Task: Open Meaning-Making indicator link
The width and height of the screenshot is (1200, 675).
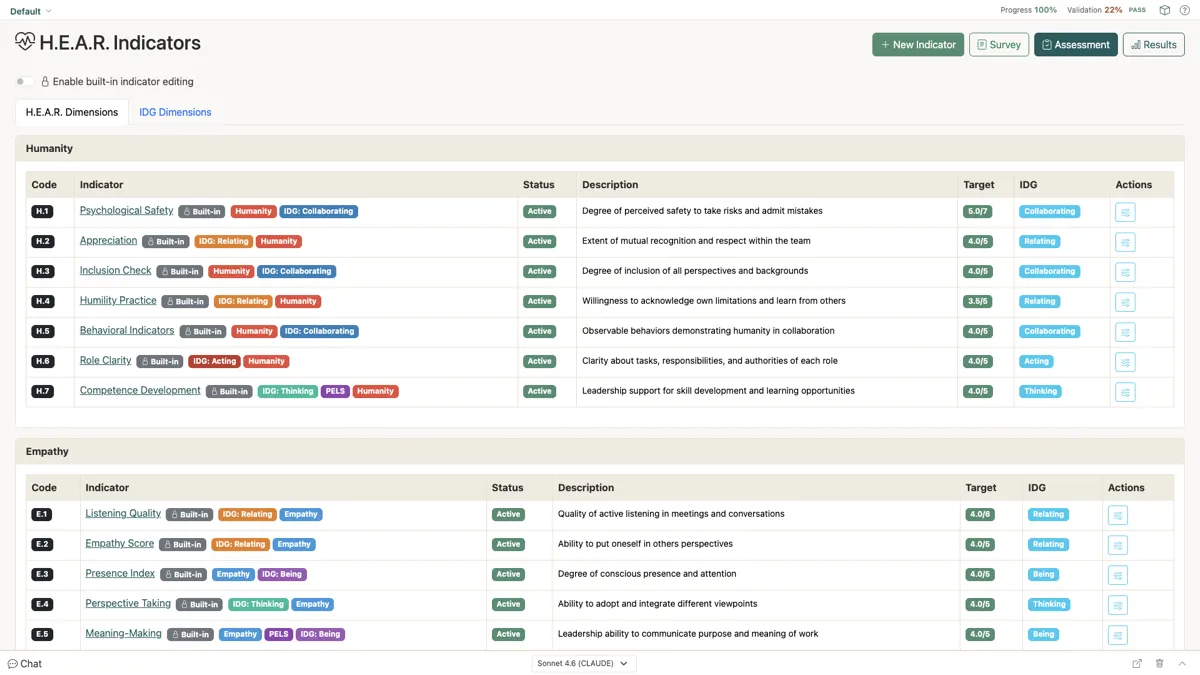Action: [x=123, y=633]
